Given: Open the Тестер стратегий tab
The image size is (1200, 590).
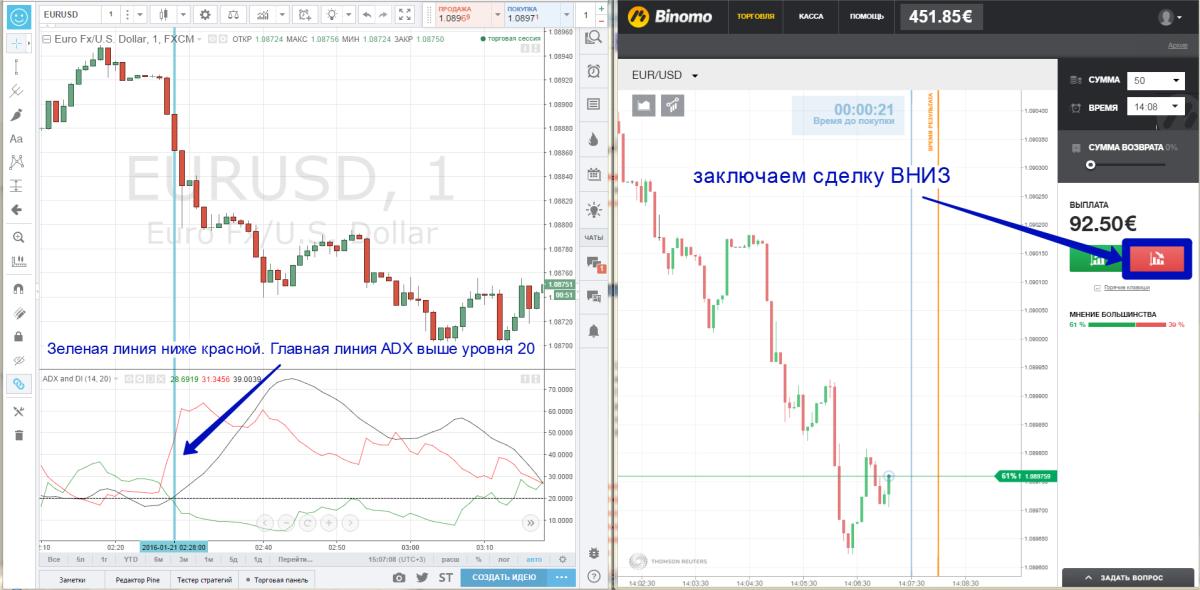Looking at the screenshot, I should pos(204,579).
